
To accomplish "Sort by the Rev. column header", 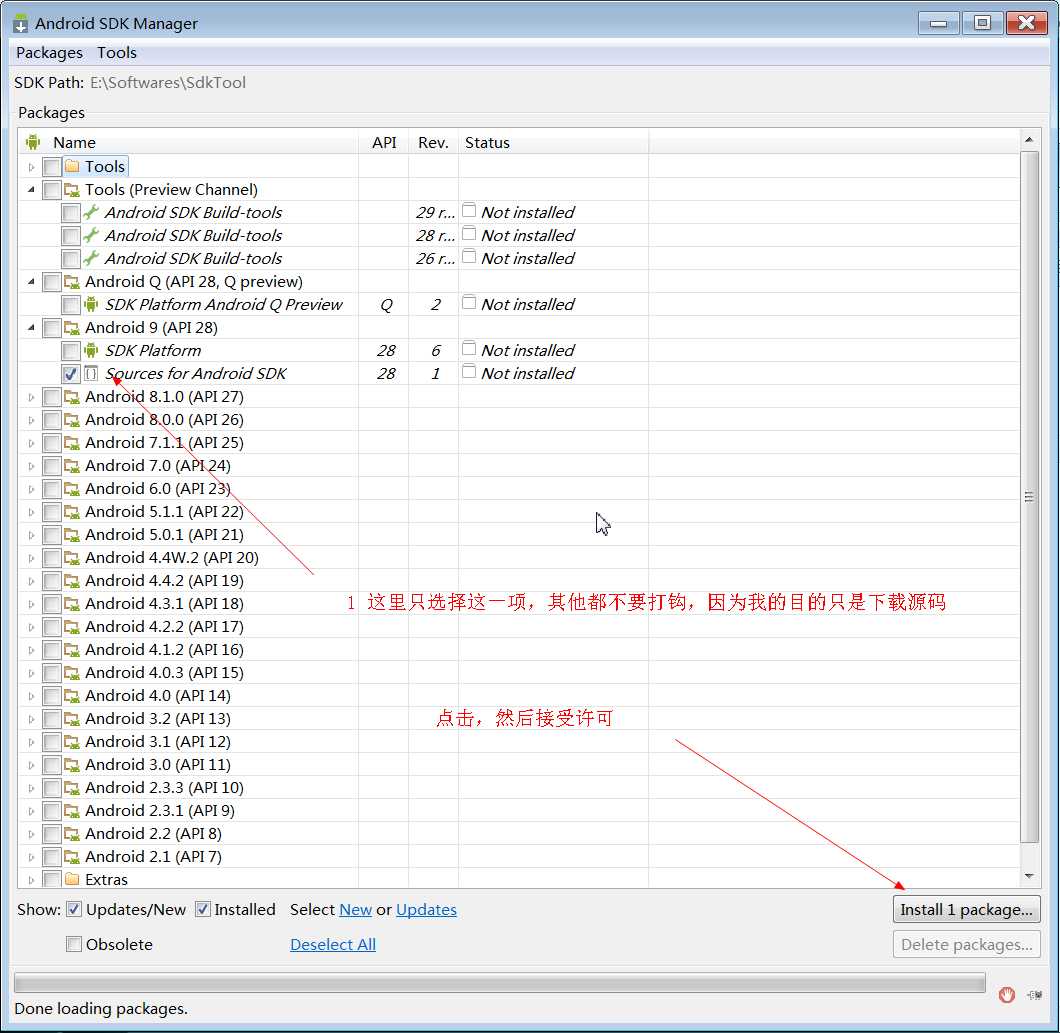I will coord(433,143).
